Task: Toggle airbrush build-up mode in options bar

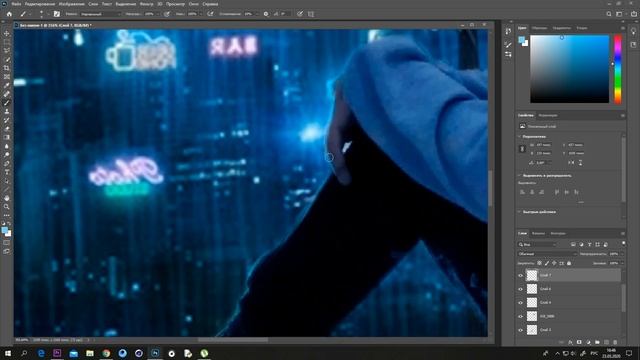Action: coord(210,14)
